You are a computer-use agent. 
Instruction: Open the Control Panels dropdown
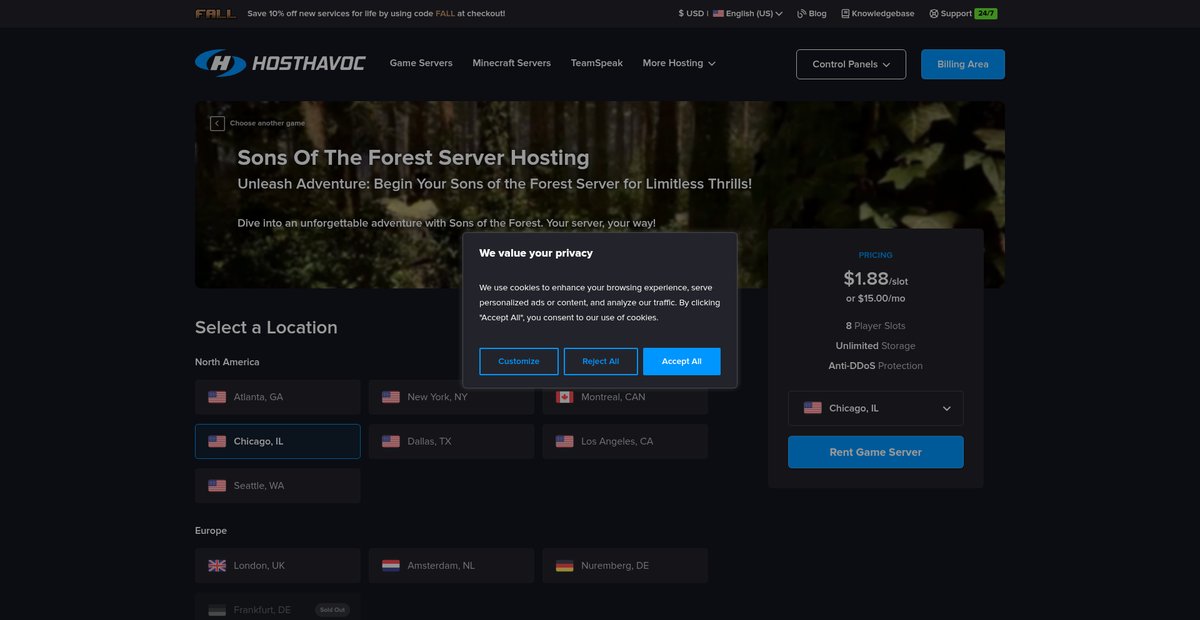[851, 64]
